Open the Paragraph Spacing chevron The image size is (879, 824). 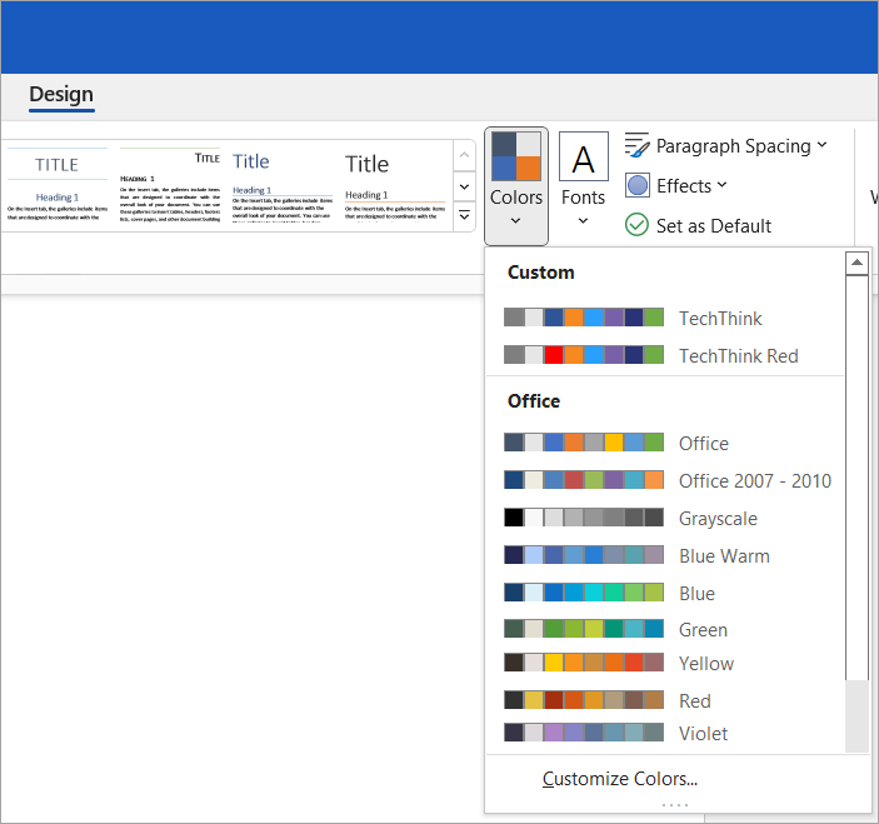coord(822,146)
